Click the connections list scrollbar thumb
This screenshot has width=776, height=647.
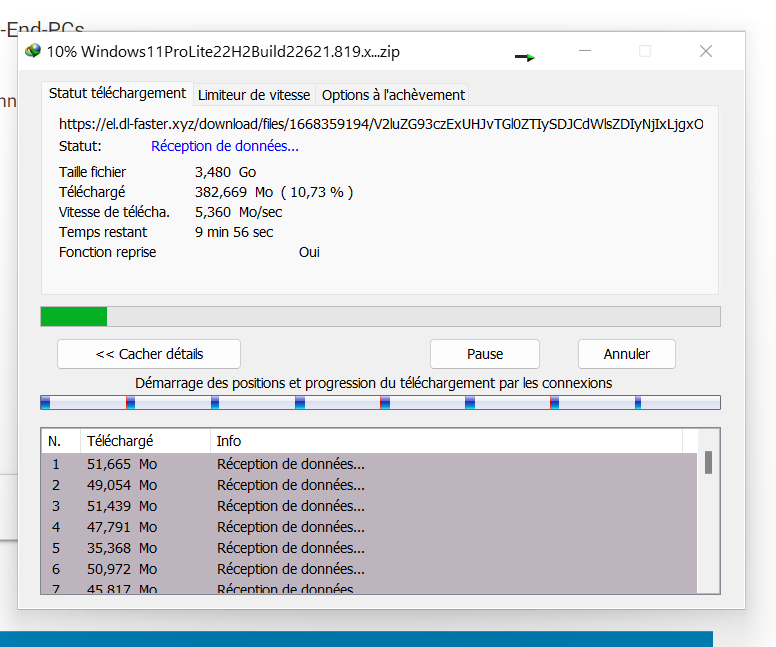[x=709, y=462]
